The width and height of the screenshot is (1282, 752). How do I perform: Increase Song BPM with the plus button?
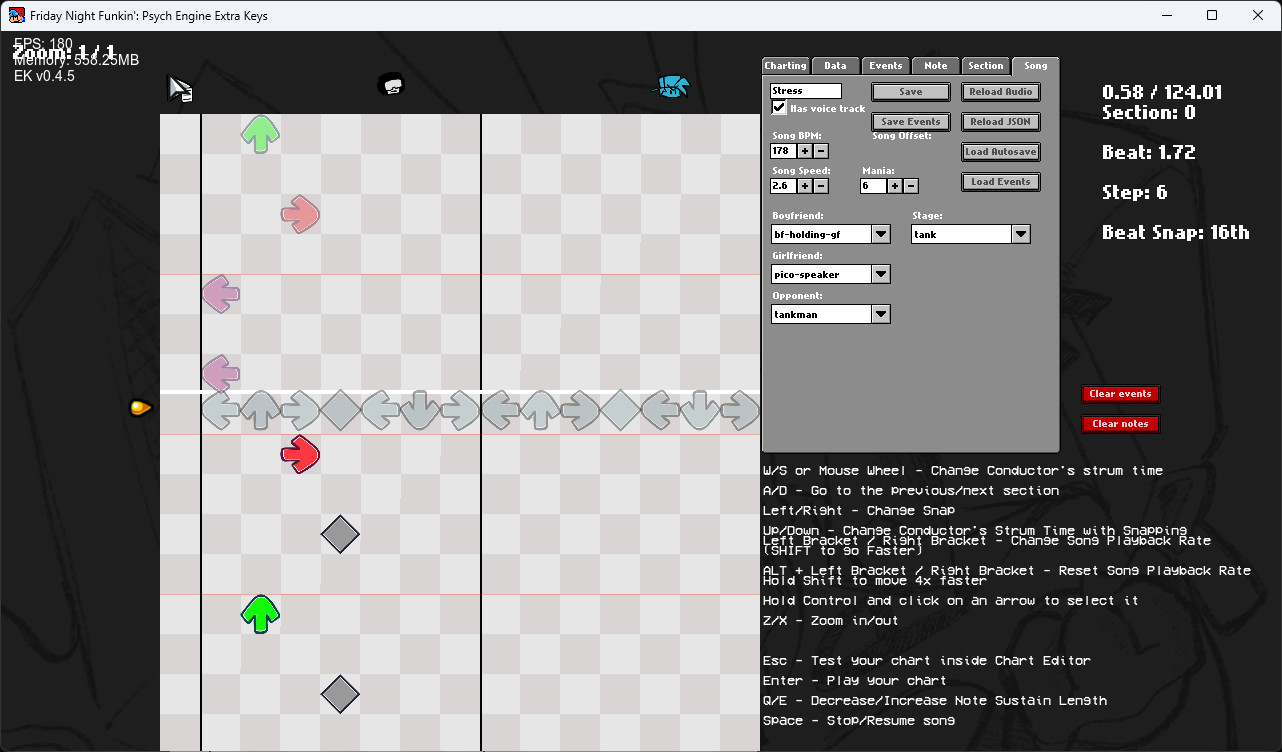click(x=806, y=150)
